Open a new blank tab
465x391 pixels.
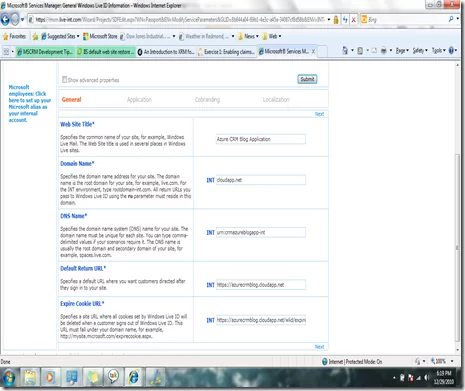point(322,52)
